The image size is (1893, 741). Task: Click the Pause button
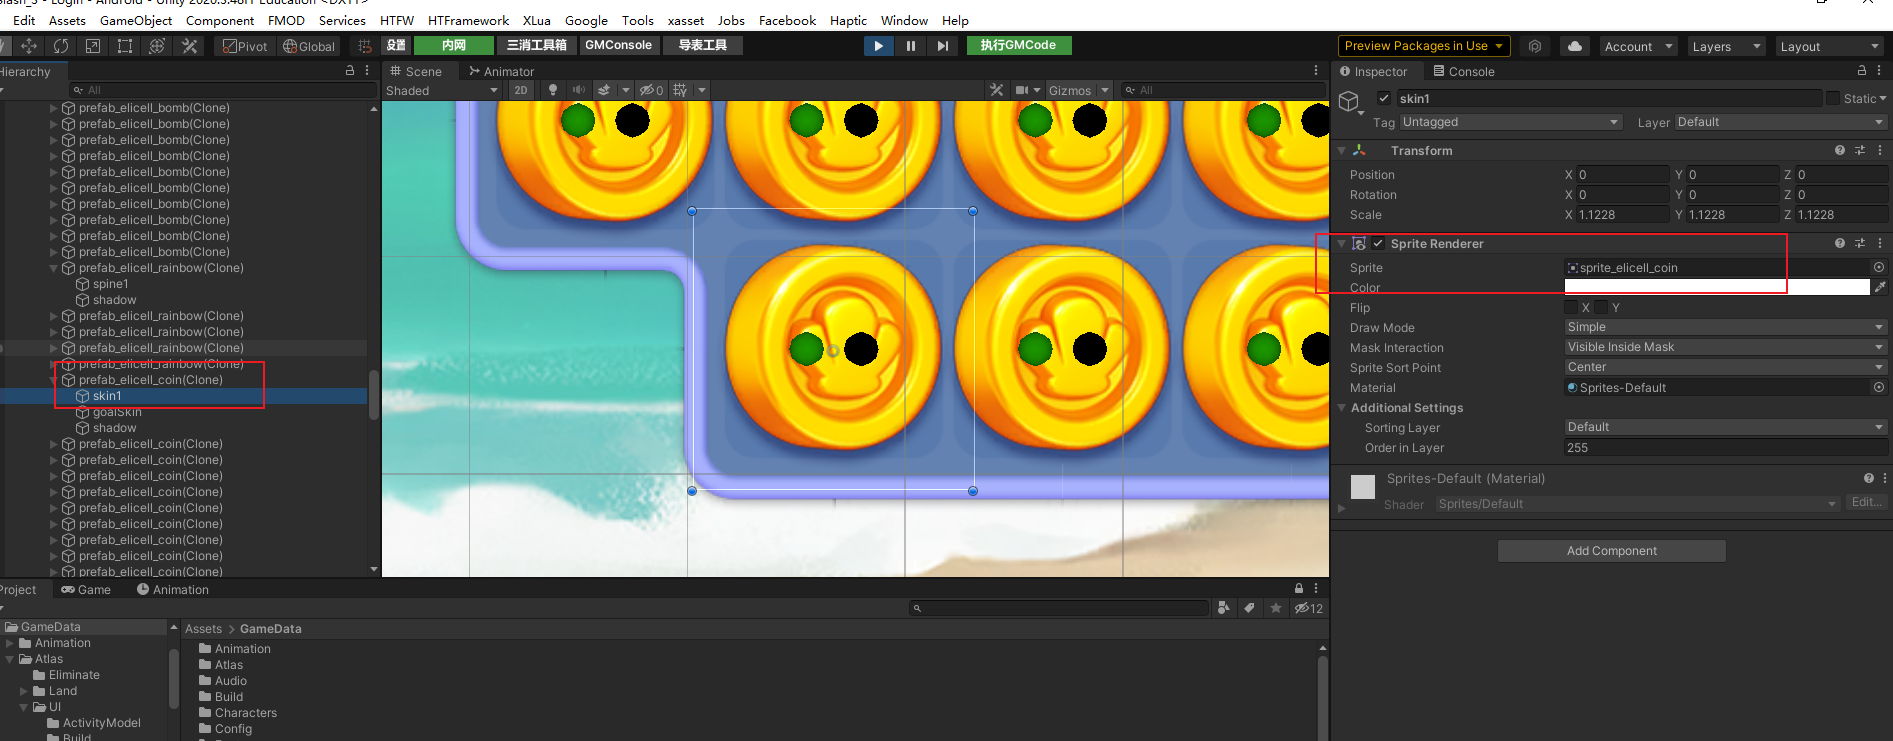coord(910,46)
